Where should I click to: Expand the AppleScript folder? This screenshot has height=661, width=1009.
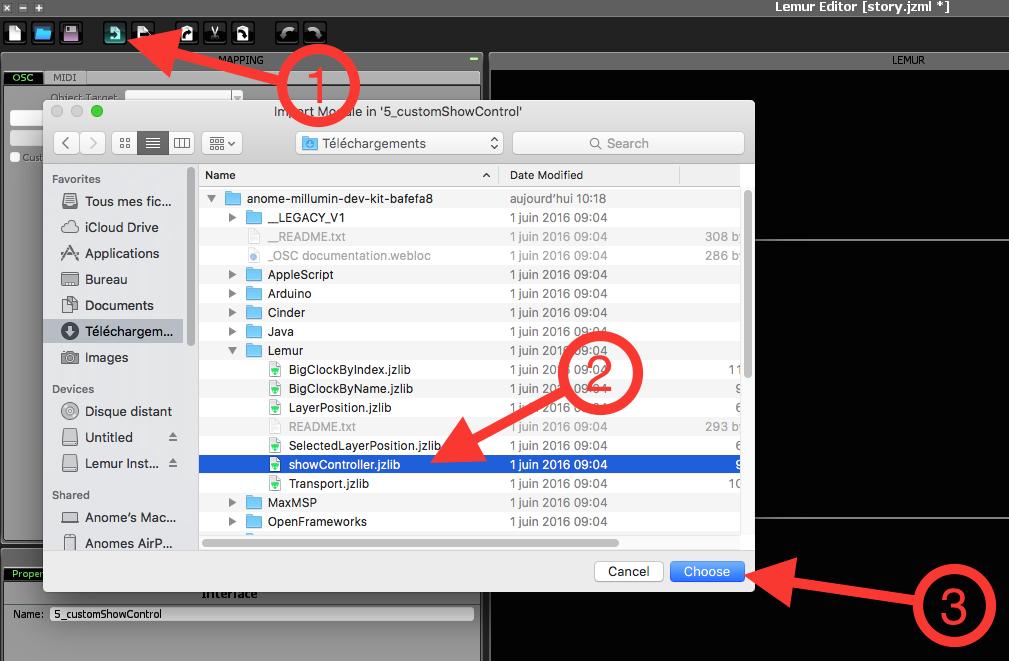pos(233,275)
